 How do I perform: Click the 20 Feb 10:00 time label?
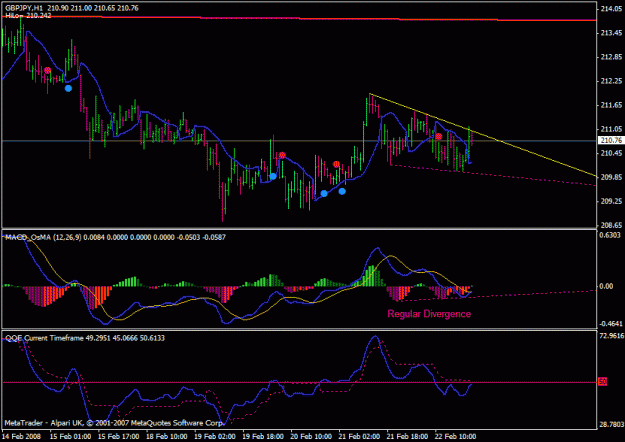tap(311, 436)
